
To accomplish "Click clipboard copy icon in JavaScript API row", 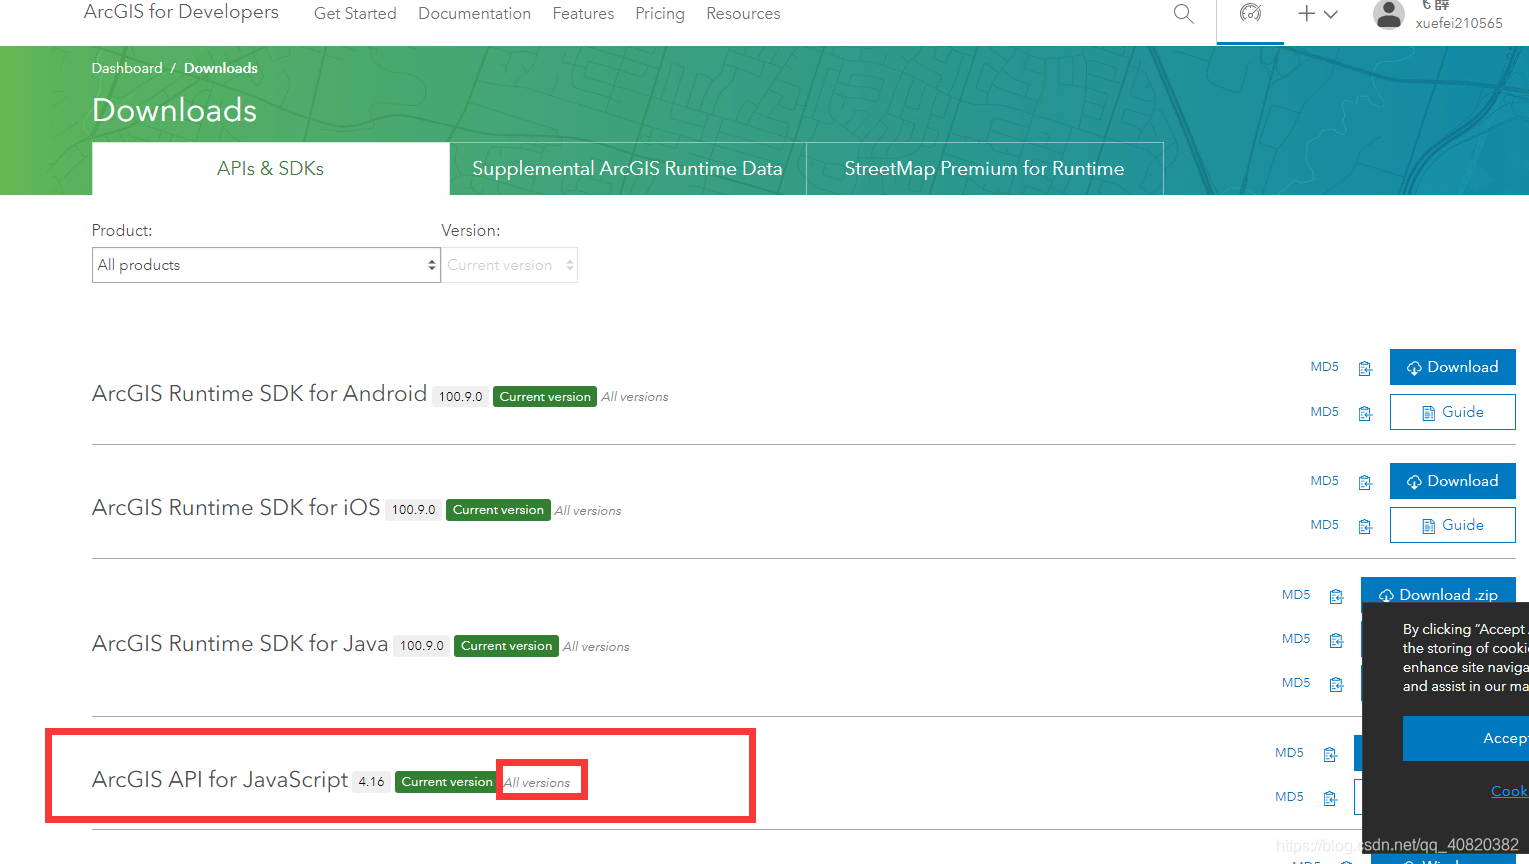I will 1329,753.
